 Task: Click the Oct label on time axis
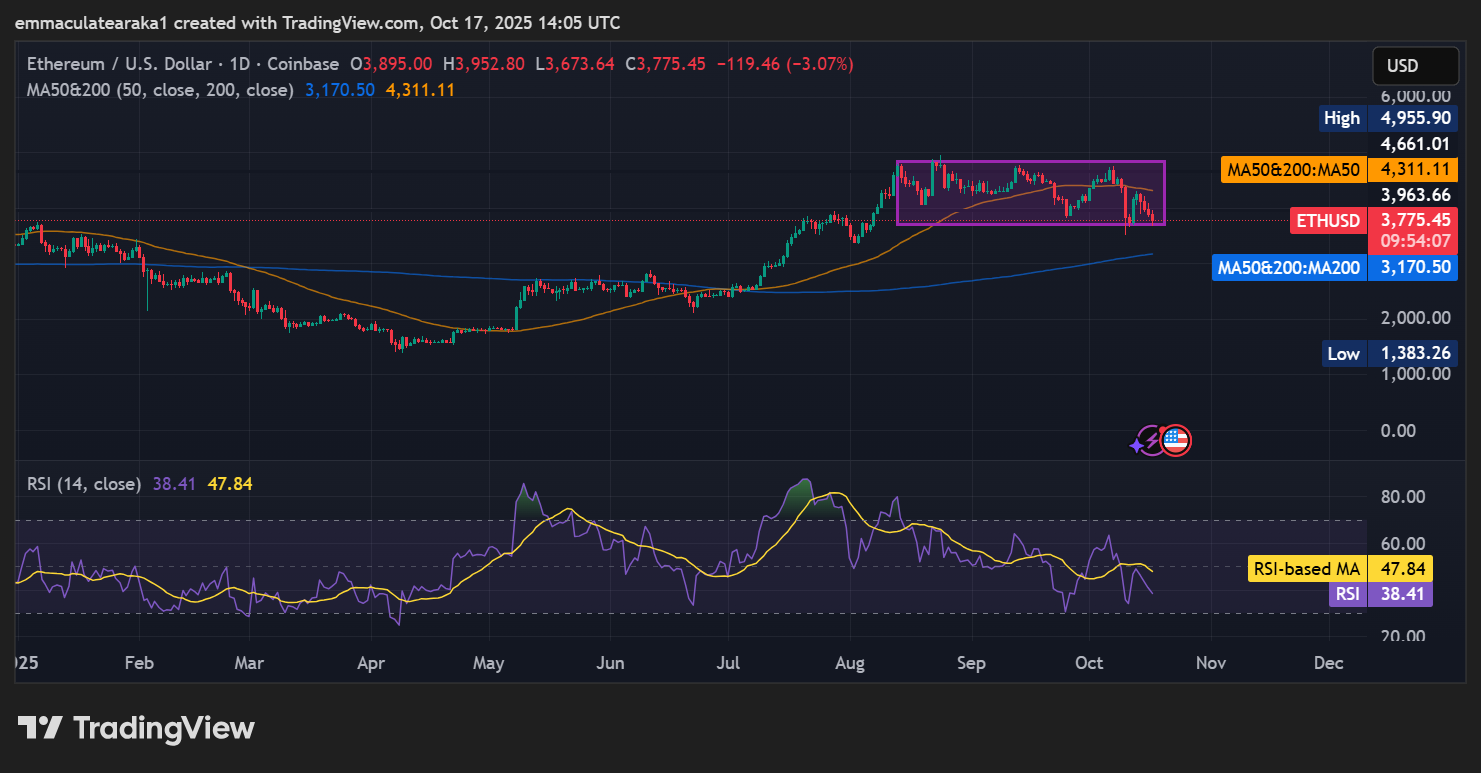pyautogui.click(x=1088, y=663)
